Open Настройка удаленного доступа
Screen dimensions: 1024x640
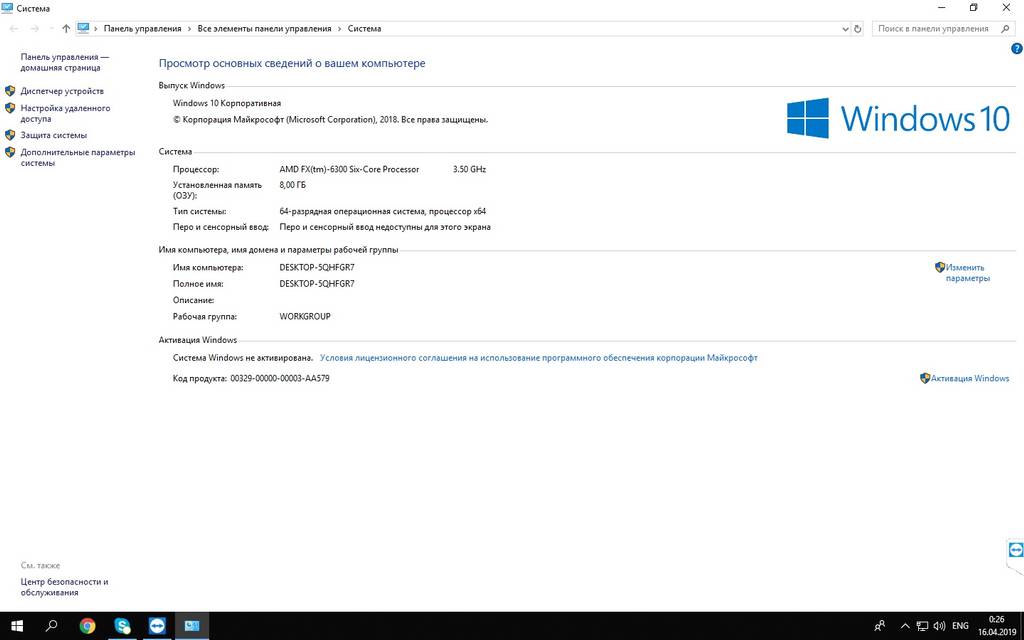click(65, 114)
